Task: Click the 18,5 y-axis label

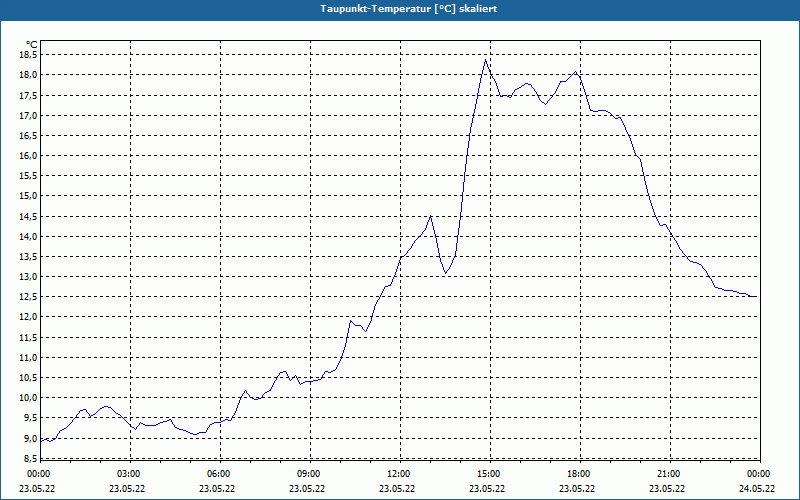Action: tap(28, 55)
